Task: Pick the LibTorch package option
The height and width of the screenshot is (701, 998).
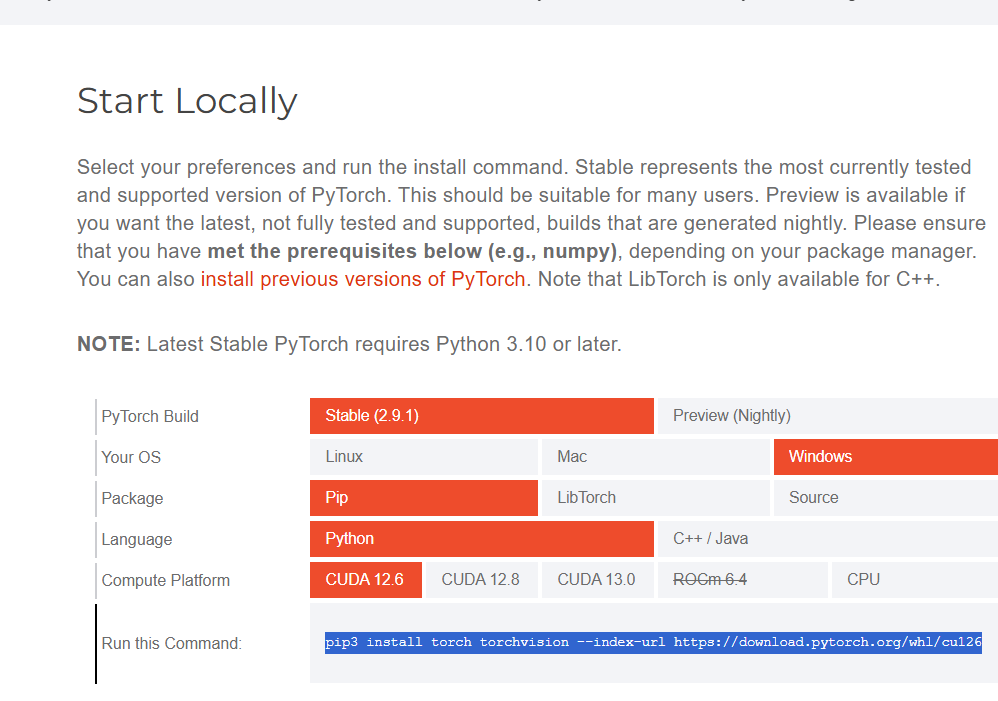Action: (x=655, y=498)
